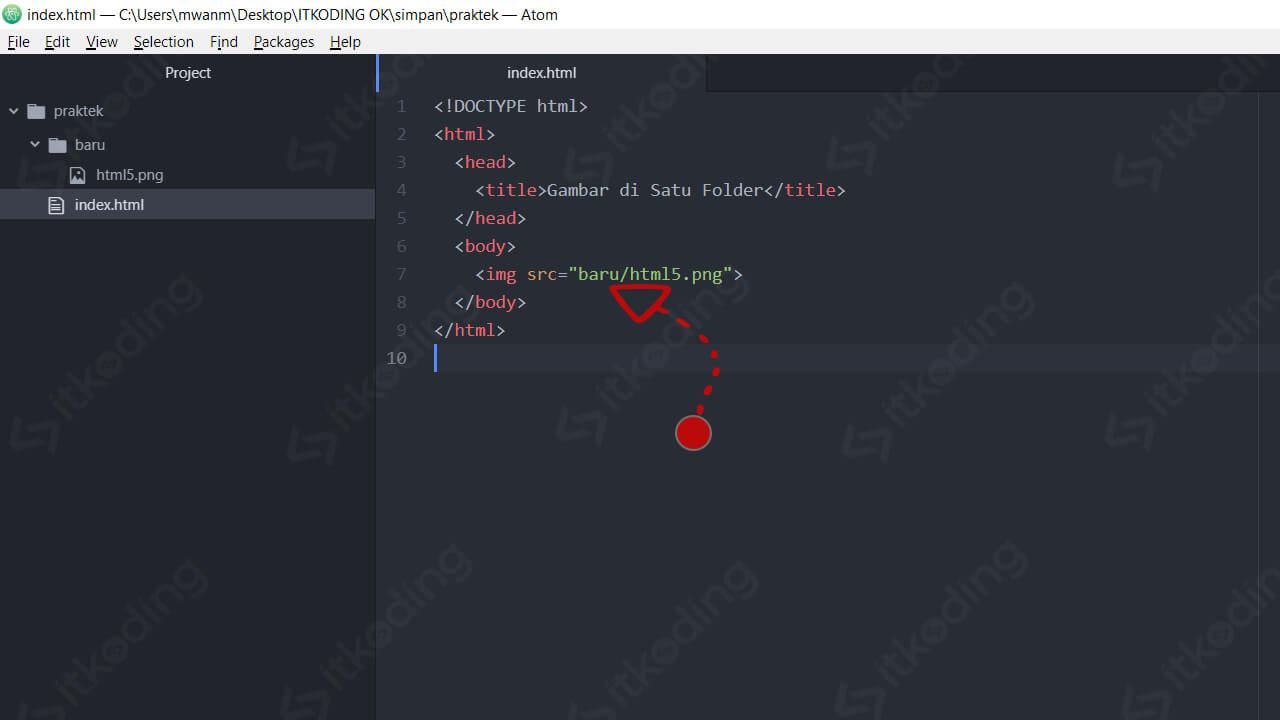Collapse the praktek folder chevron
The image size is (1280, 720).
click(13, 111)
